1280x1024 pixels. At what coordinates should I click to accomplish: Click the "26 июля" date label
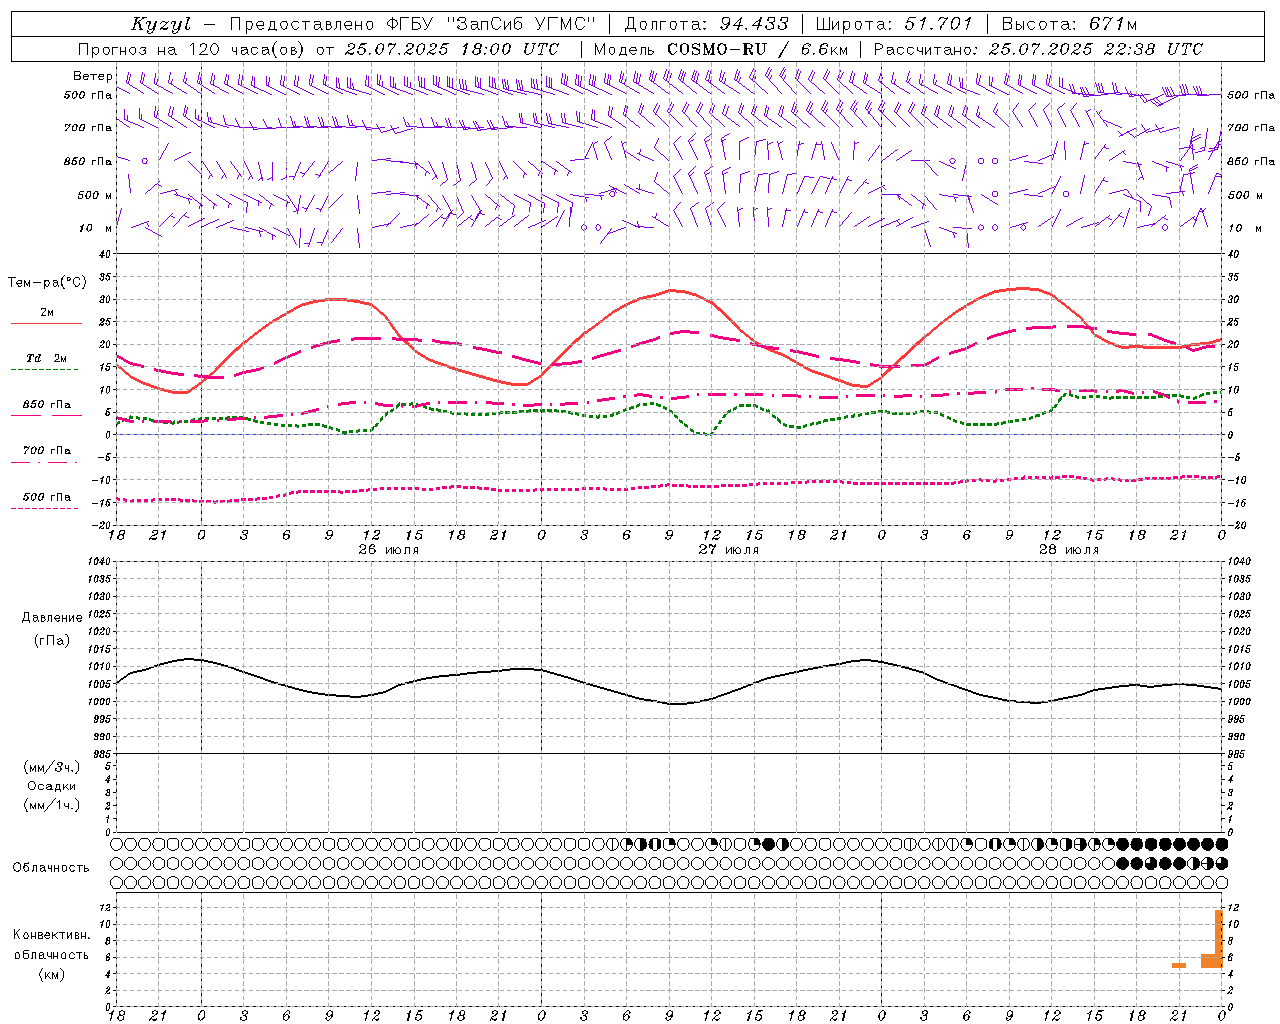pyautogui.click(x=389, y=550)
